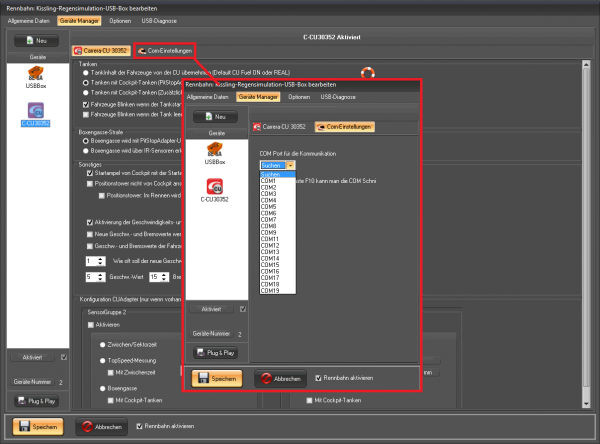Click the Plug & Play button in the background window
600x444 pixels.
point(37,401)
